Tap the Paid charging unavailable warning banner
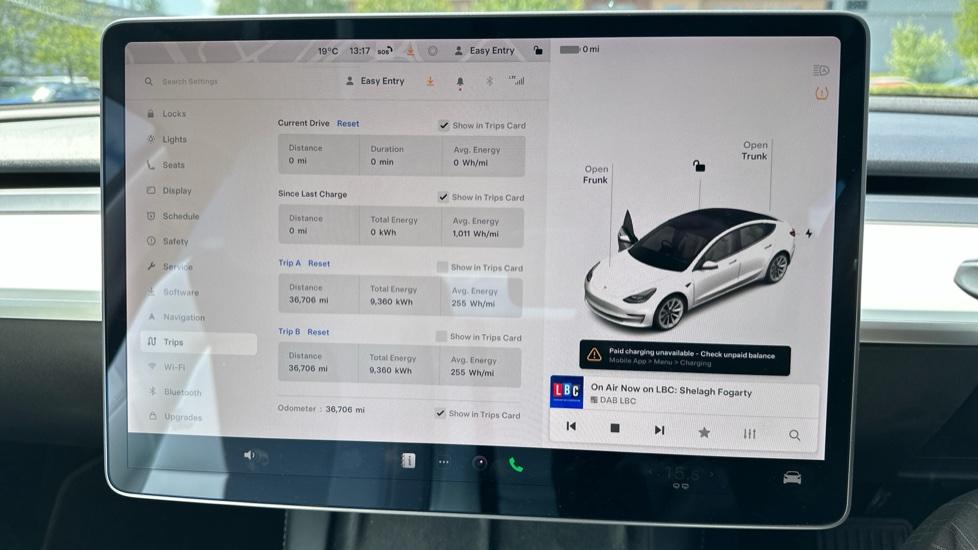978x550 pixels. [685, 357]
